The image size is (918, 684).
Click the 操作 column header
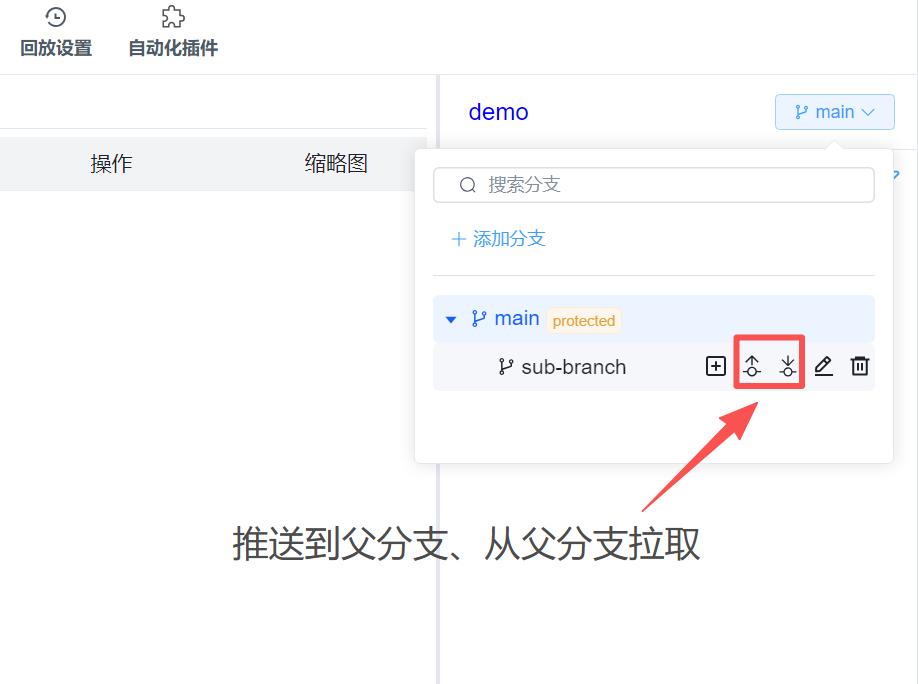(x=111, y=164)
